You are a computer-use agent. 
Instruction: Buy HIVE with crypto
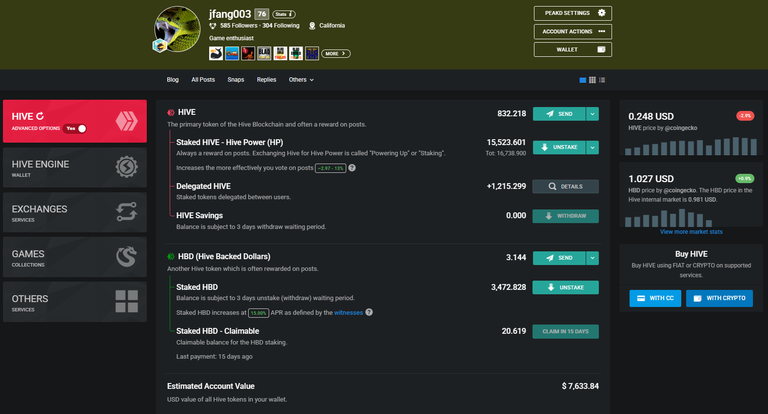click(x=720, y=298)
